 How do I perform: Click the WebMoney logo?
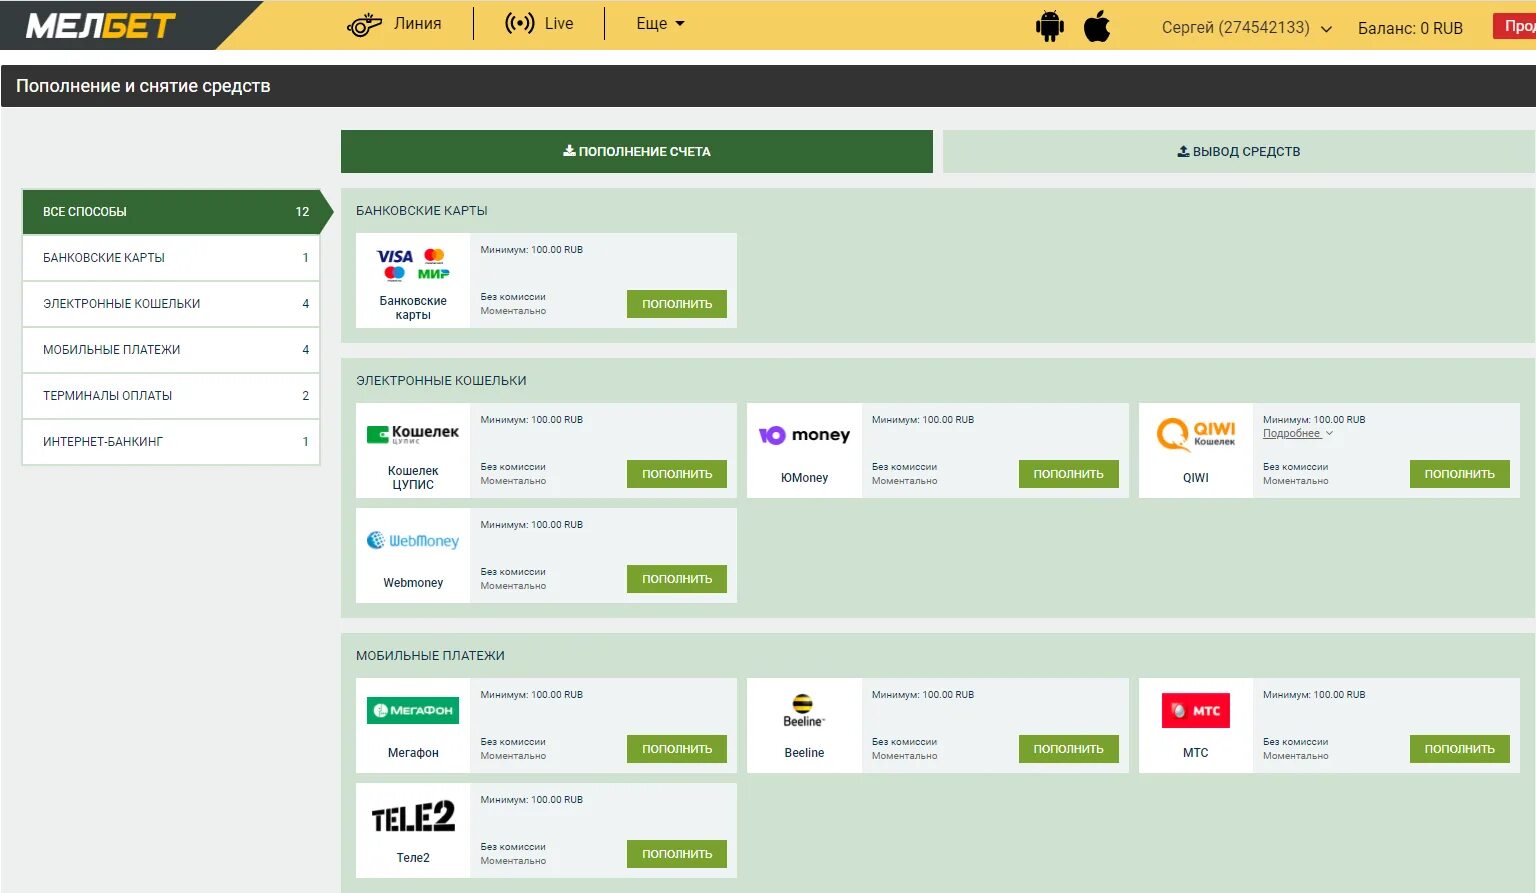413,540
